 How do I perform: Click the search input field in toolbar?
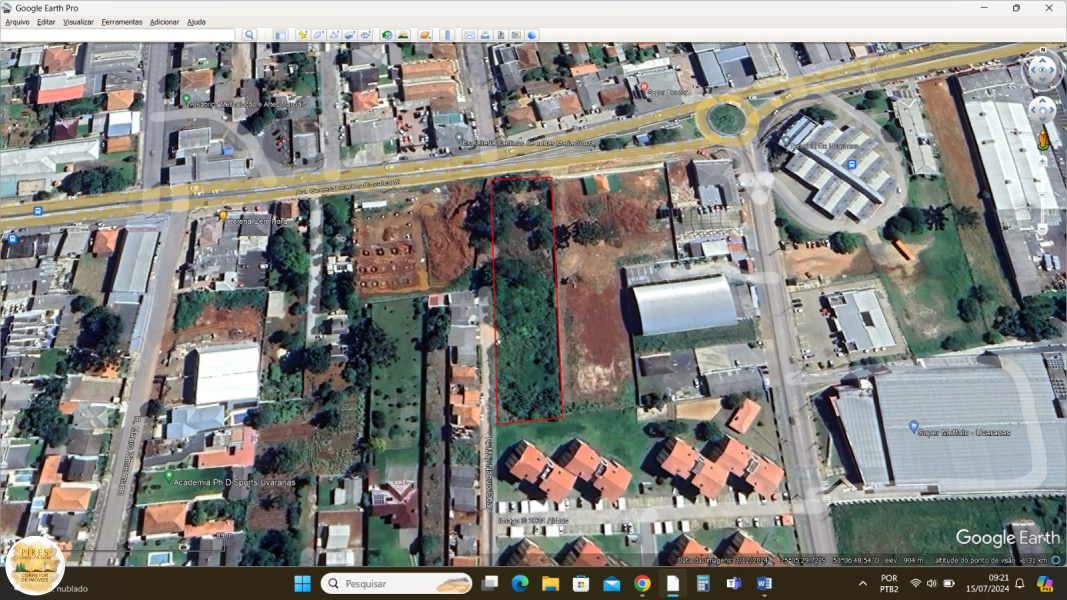click(118, 35)
